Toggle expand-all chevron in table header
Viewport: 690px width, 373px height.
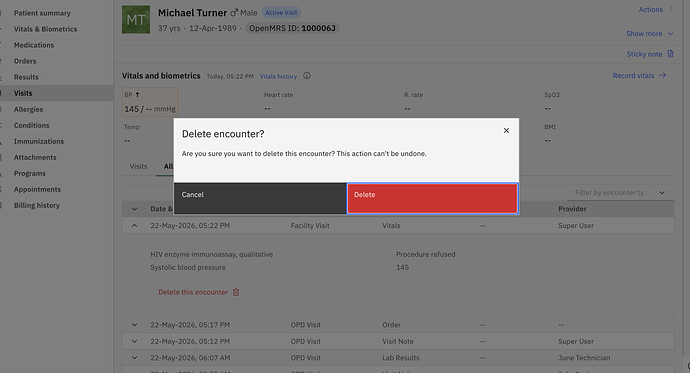click(x=135, y=209)
